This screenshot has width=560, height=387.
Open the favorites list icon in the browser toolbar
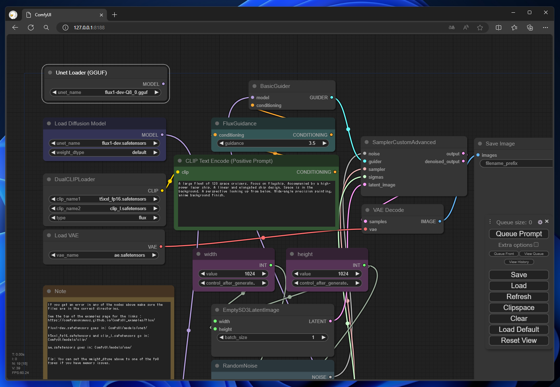tap(514, 27)
